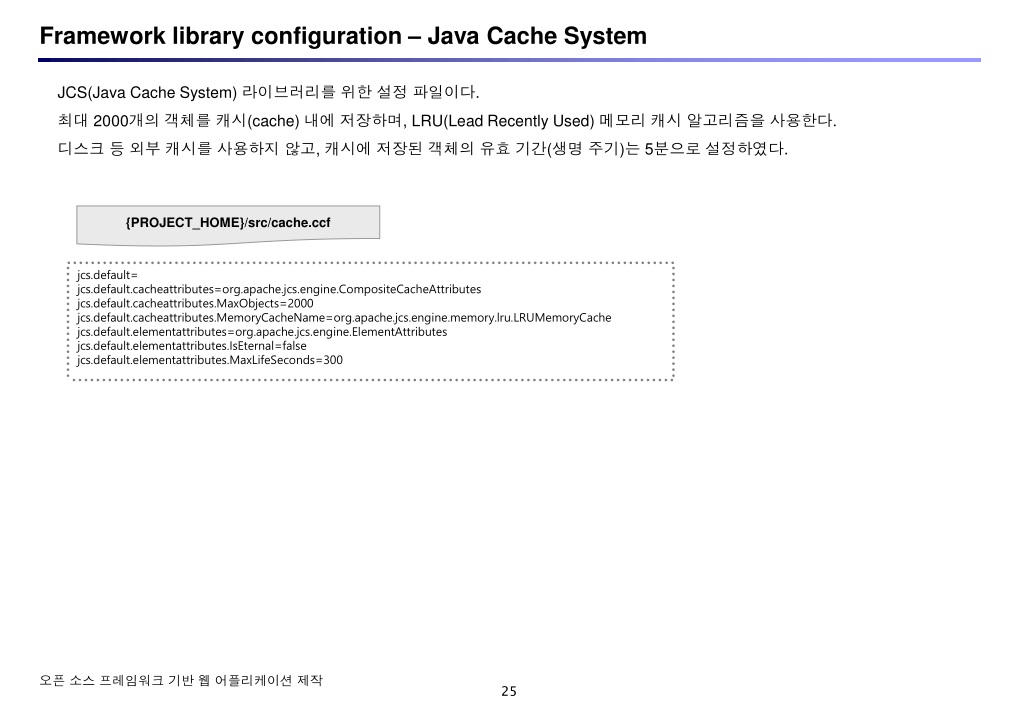Image resolution: width=1023 pixels, height=708 pixels.
Task: Click the 'engine.ElementAttributes' config line
Action: pyautogui.click(x=262, y=332)
